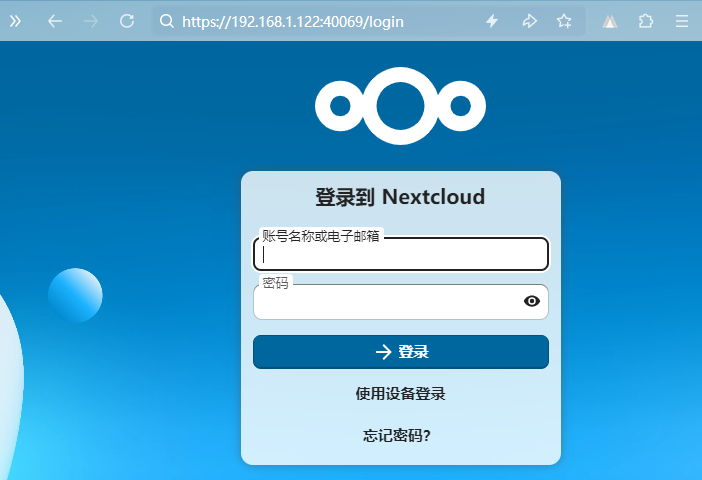Open the browser hamburger menu

coord(681,21)
